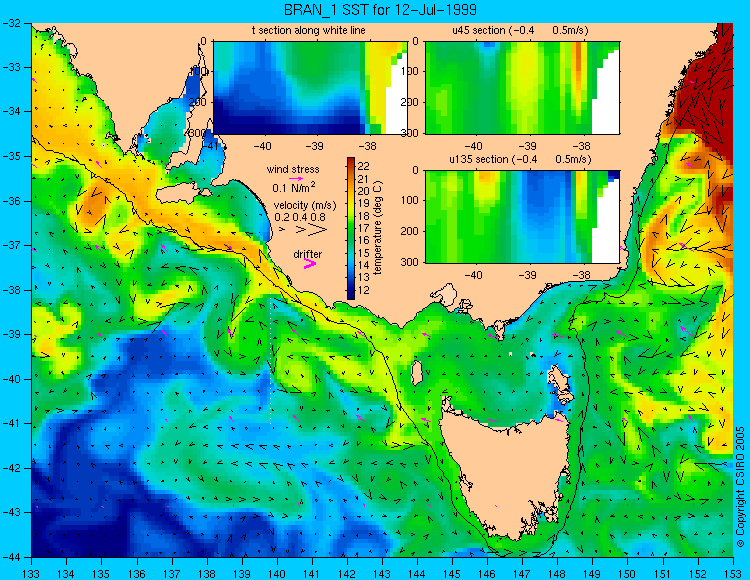
Task: Click latitude axis label -41
Action: click(11, 424)
